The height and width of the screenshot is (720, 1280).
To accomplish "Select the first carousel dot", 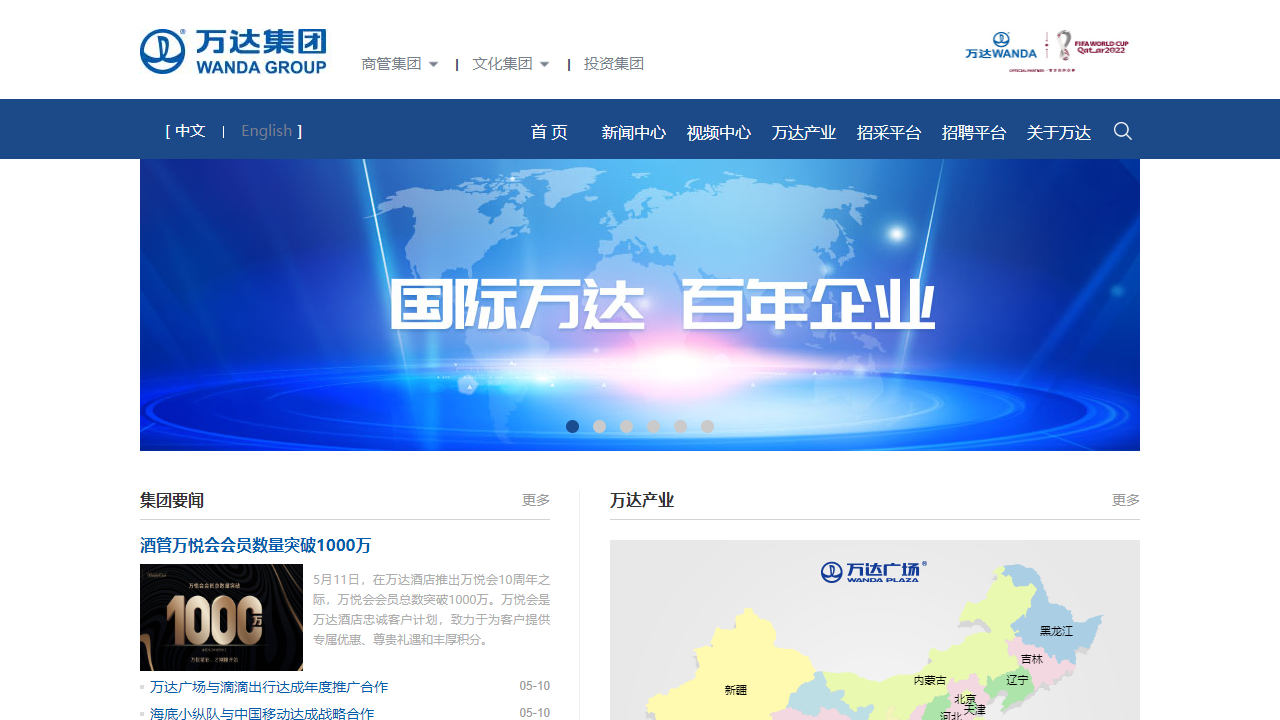I will click(573, 426).
